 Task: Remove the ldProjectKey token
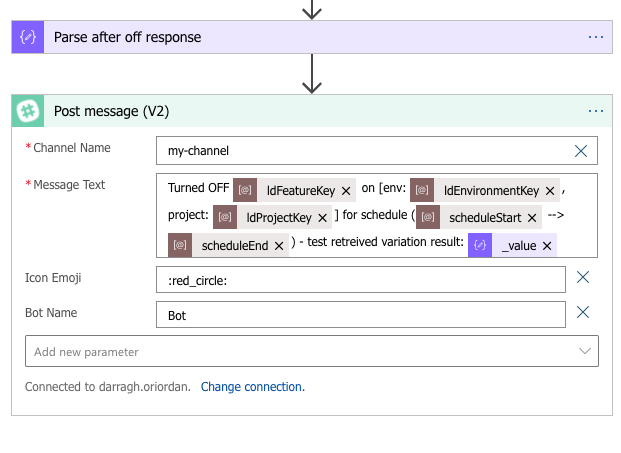[322, 218]
